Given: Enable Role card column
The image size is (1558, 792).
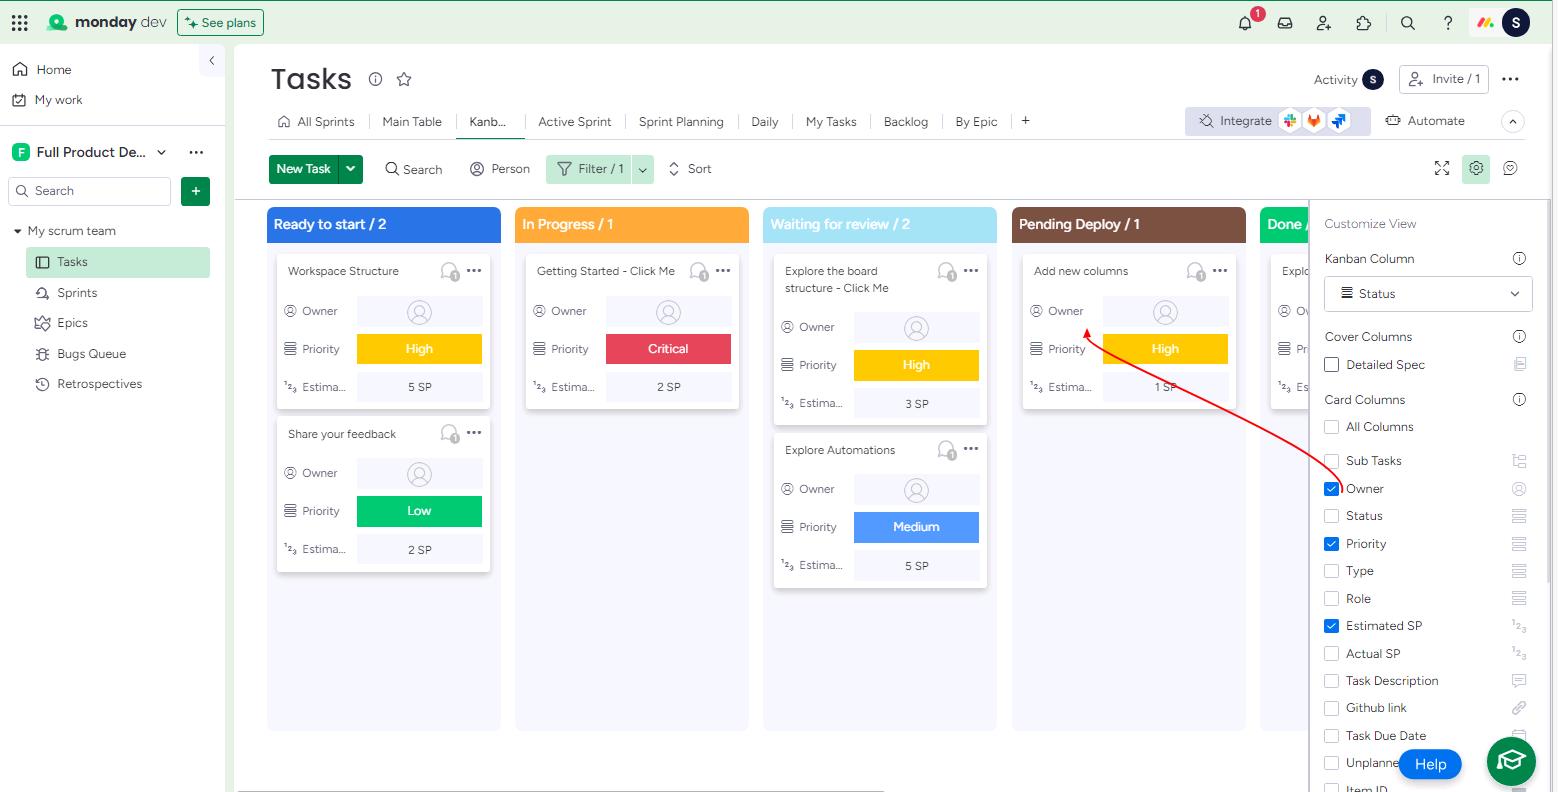Looking at the screenshot, I should tap(1332, 599).
